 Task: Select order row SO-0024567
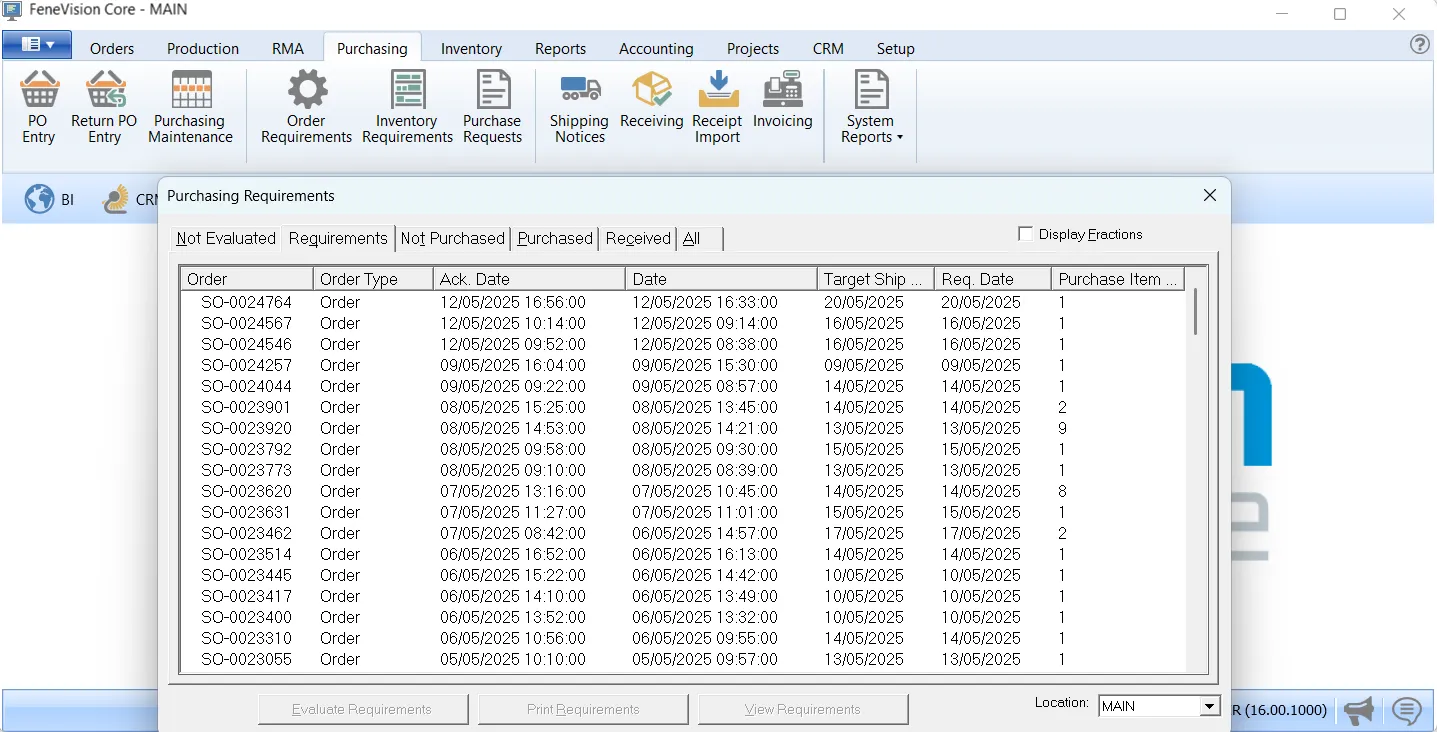coord(683,323)
